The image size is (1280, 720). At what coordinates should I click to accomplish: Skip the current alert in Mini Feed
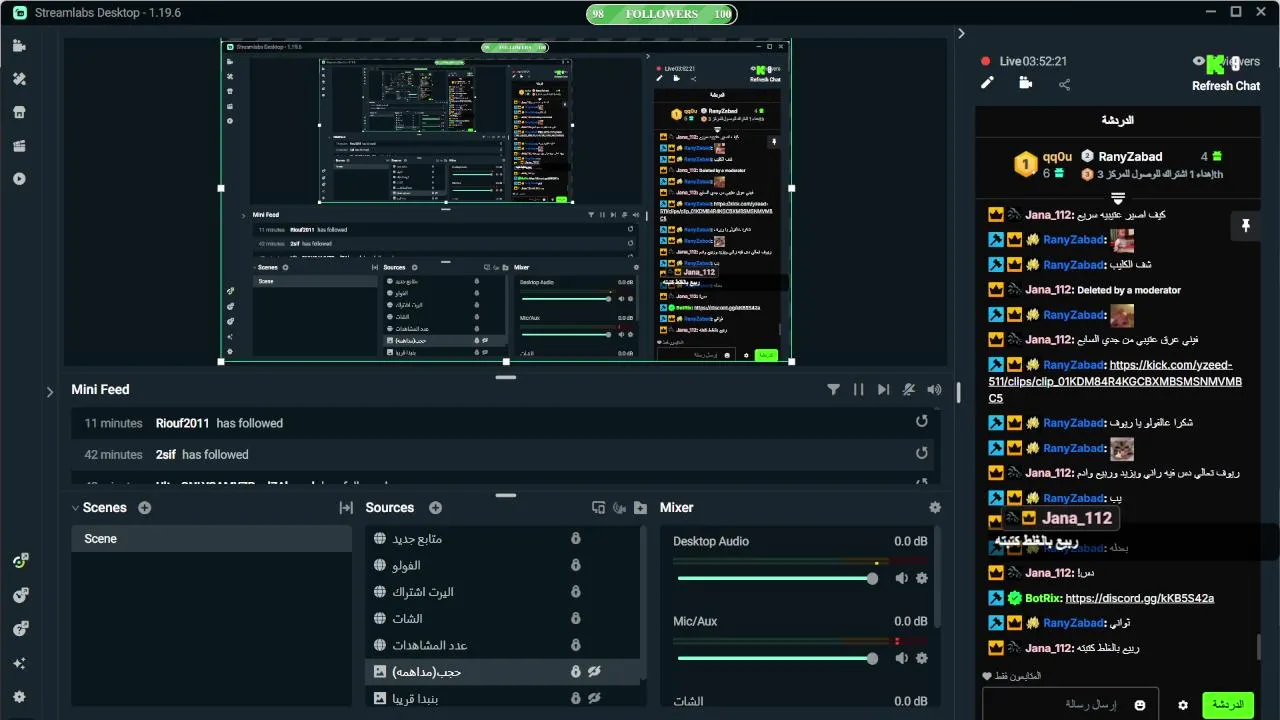coord(883,390)
